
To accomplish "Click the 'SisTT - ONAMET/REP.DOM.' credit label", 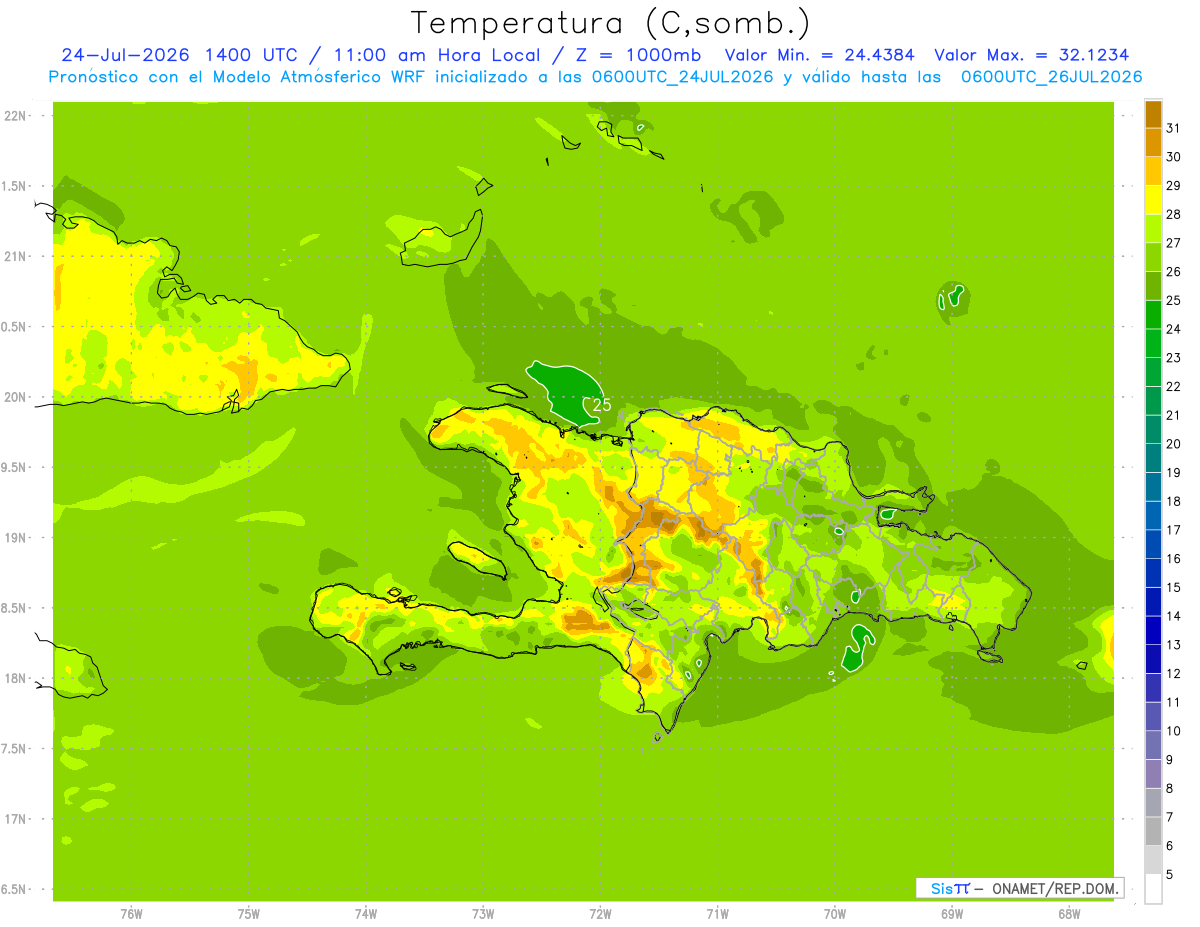I will pyautogui.click(x=1022, y=888).
